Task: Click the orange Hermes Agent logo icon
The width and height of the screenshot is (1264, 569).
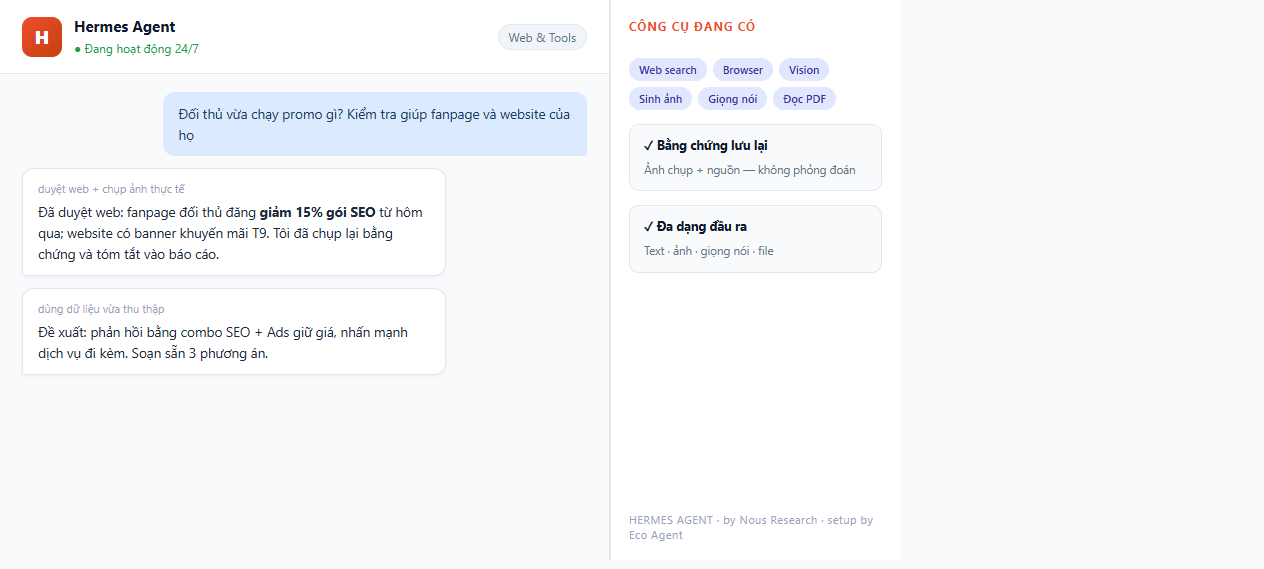Action: pyautogui.click(x=42, y=37)
